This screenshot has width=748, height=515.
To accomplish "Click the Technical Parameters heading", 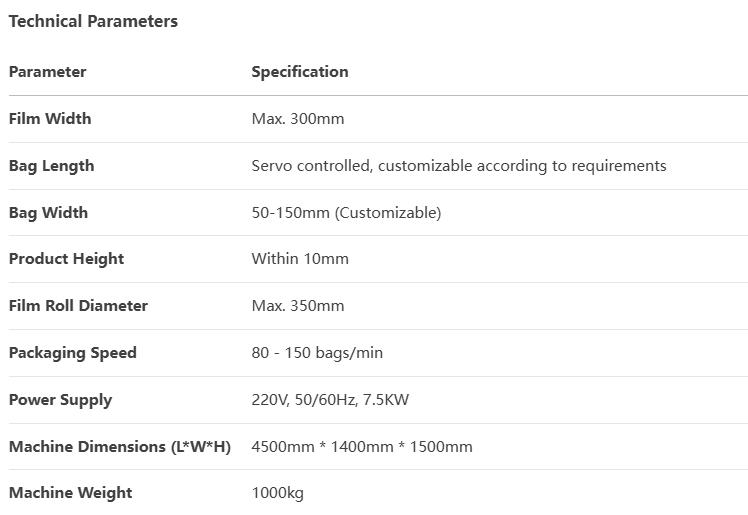I will pyautogui.click(x=93, y=21).
